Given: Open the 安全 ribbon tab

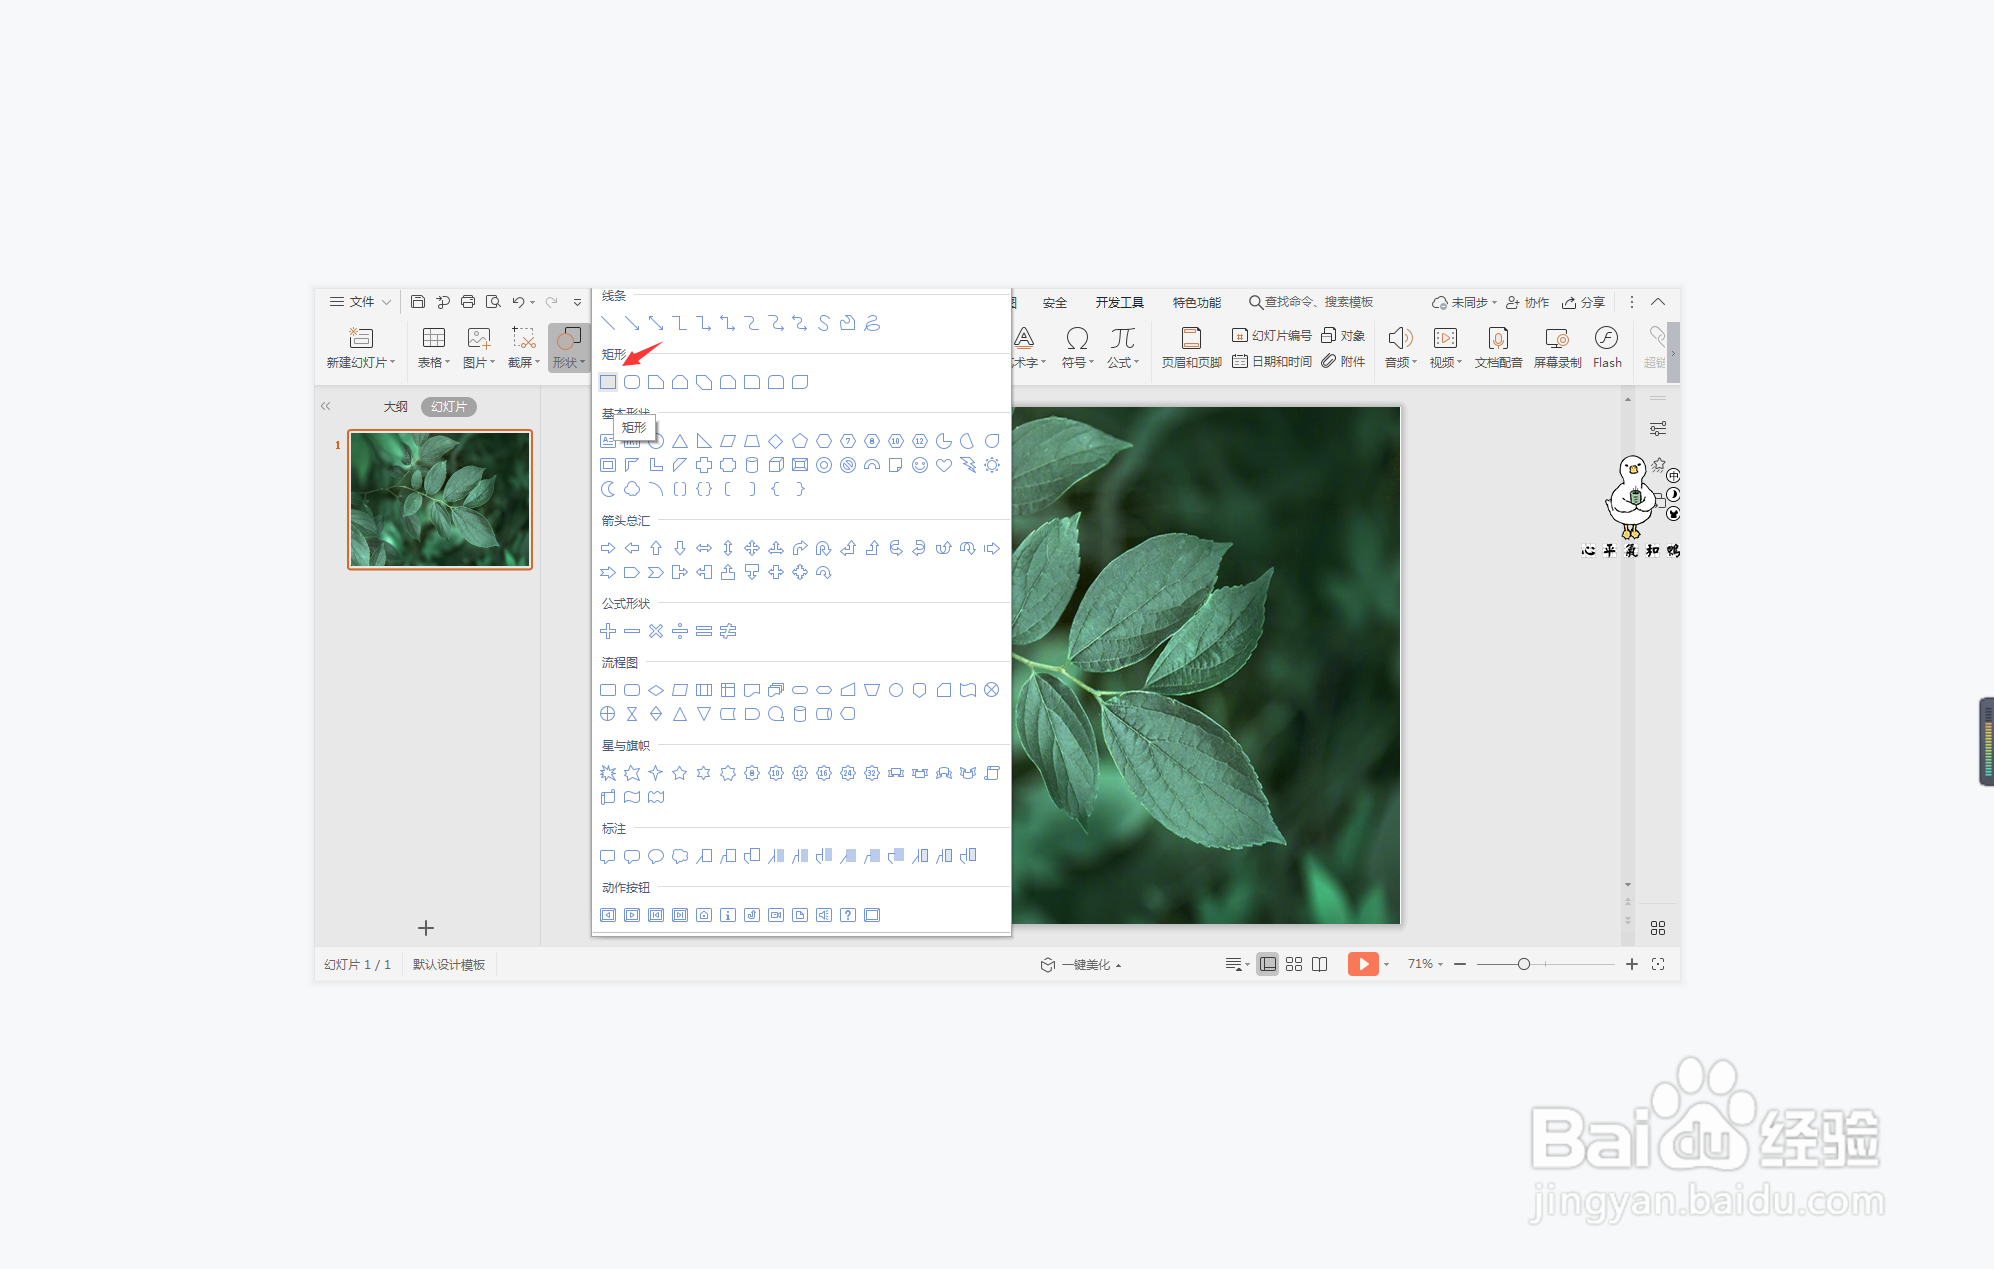Looking at the screenshot, I should [1054, 302].
